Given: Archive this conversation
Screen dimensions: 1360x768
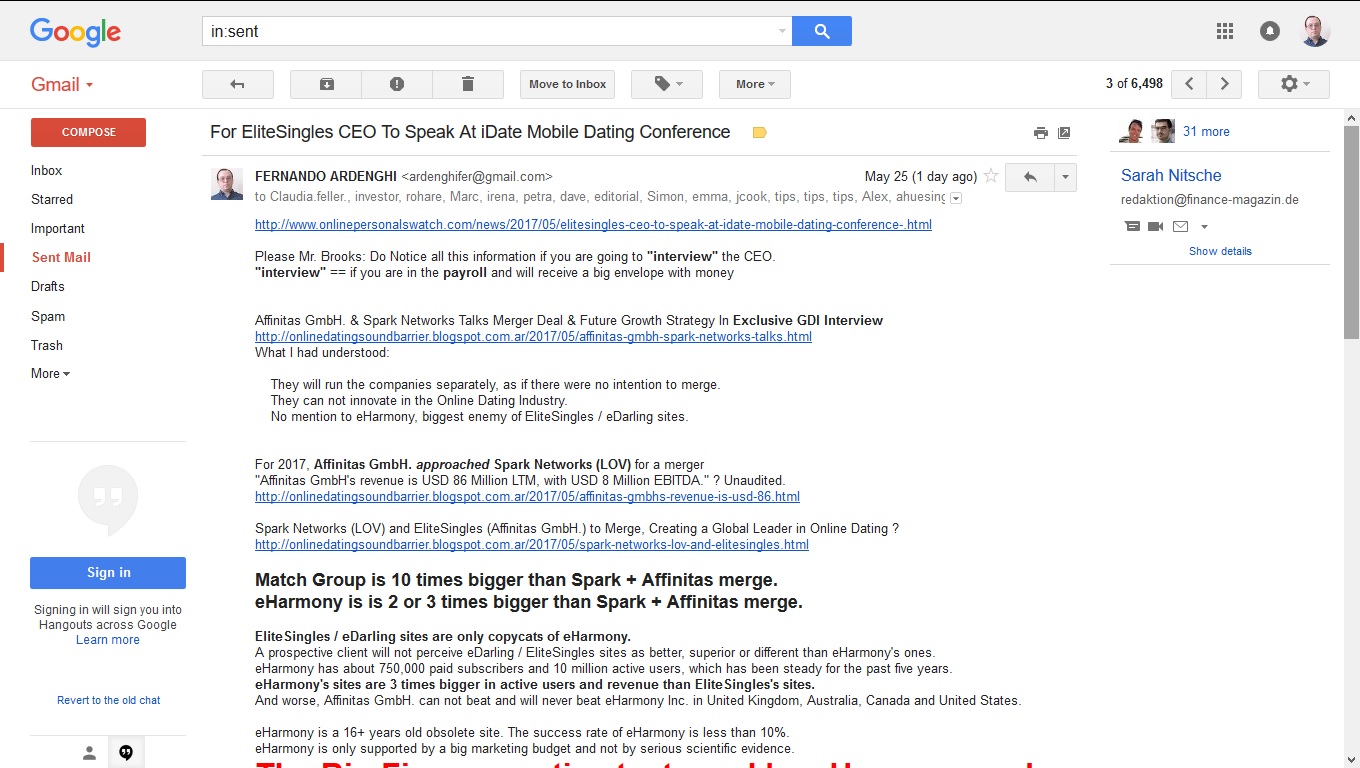Looking at the screenshot, I should pyautogui.click(x=326, y=84).
